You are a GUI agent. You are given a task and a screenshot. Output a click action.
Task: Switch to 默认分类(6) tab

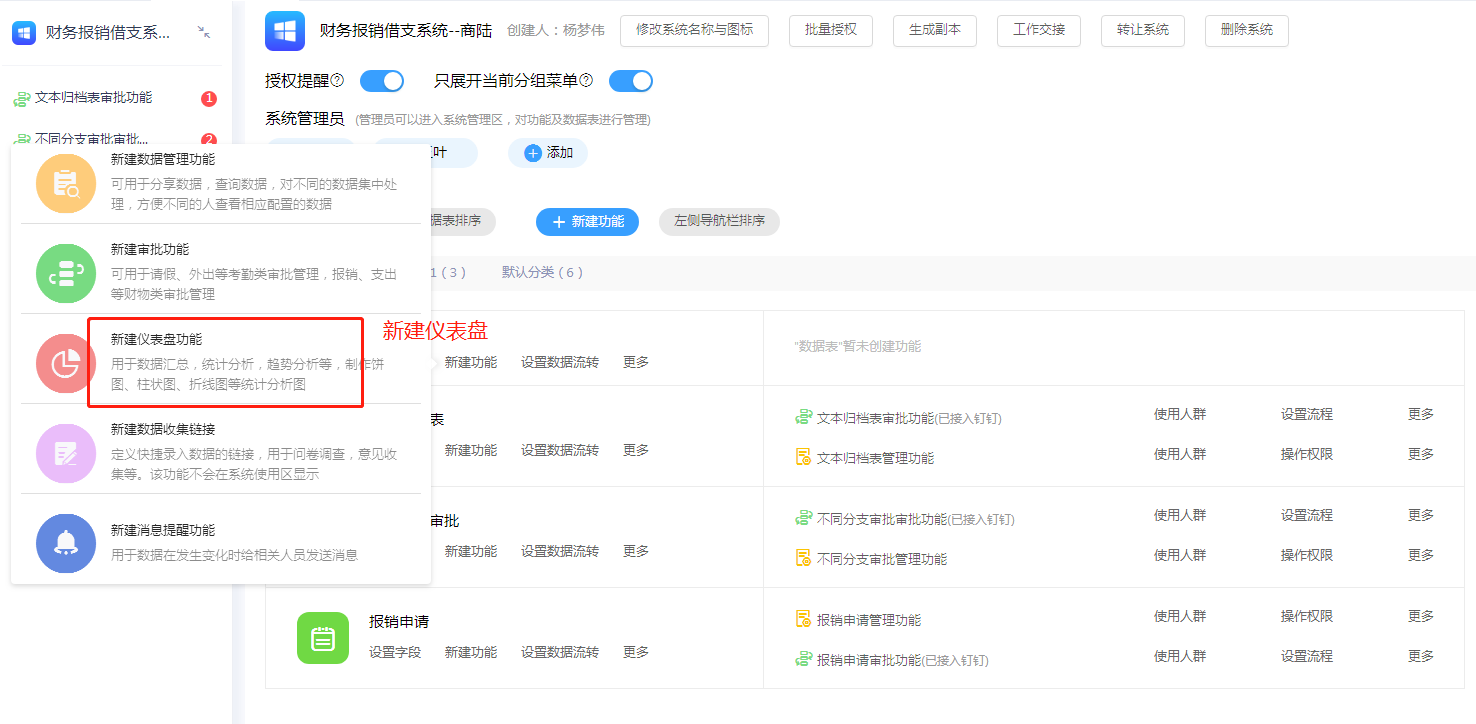point(543,272)
